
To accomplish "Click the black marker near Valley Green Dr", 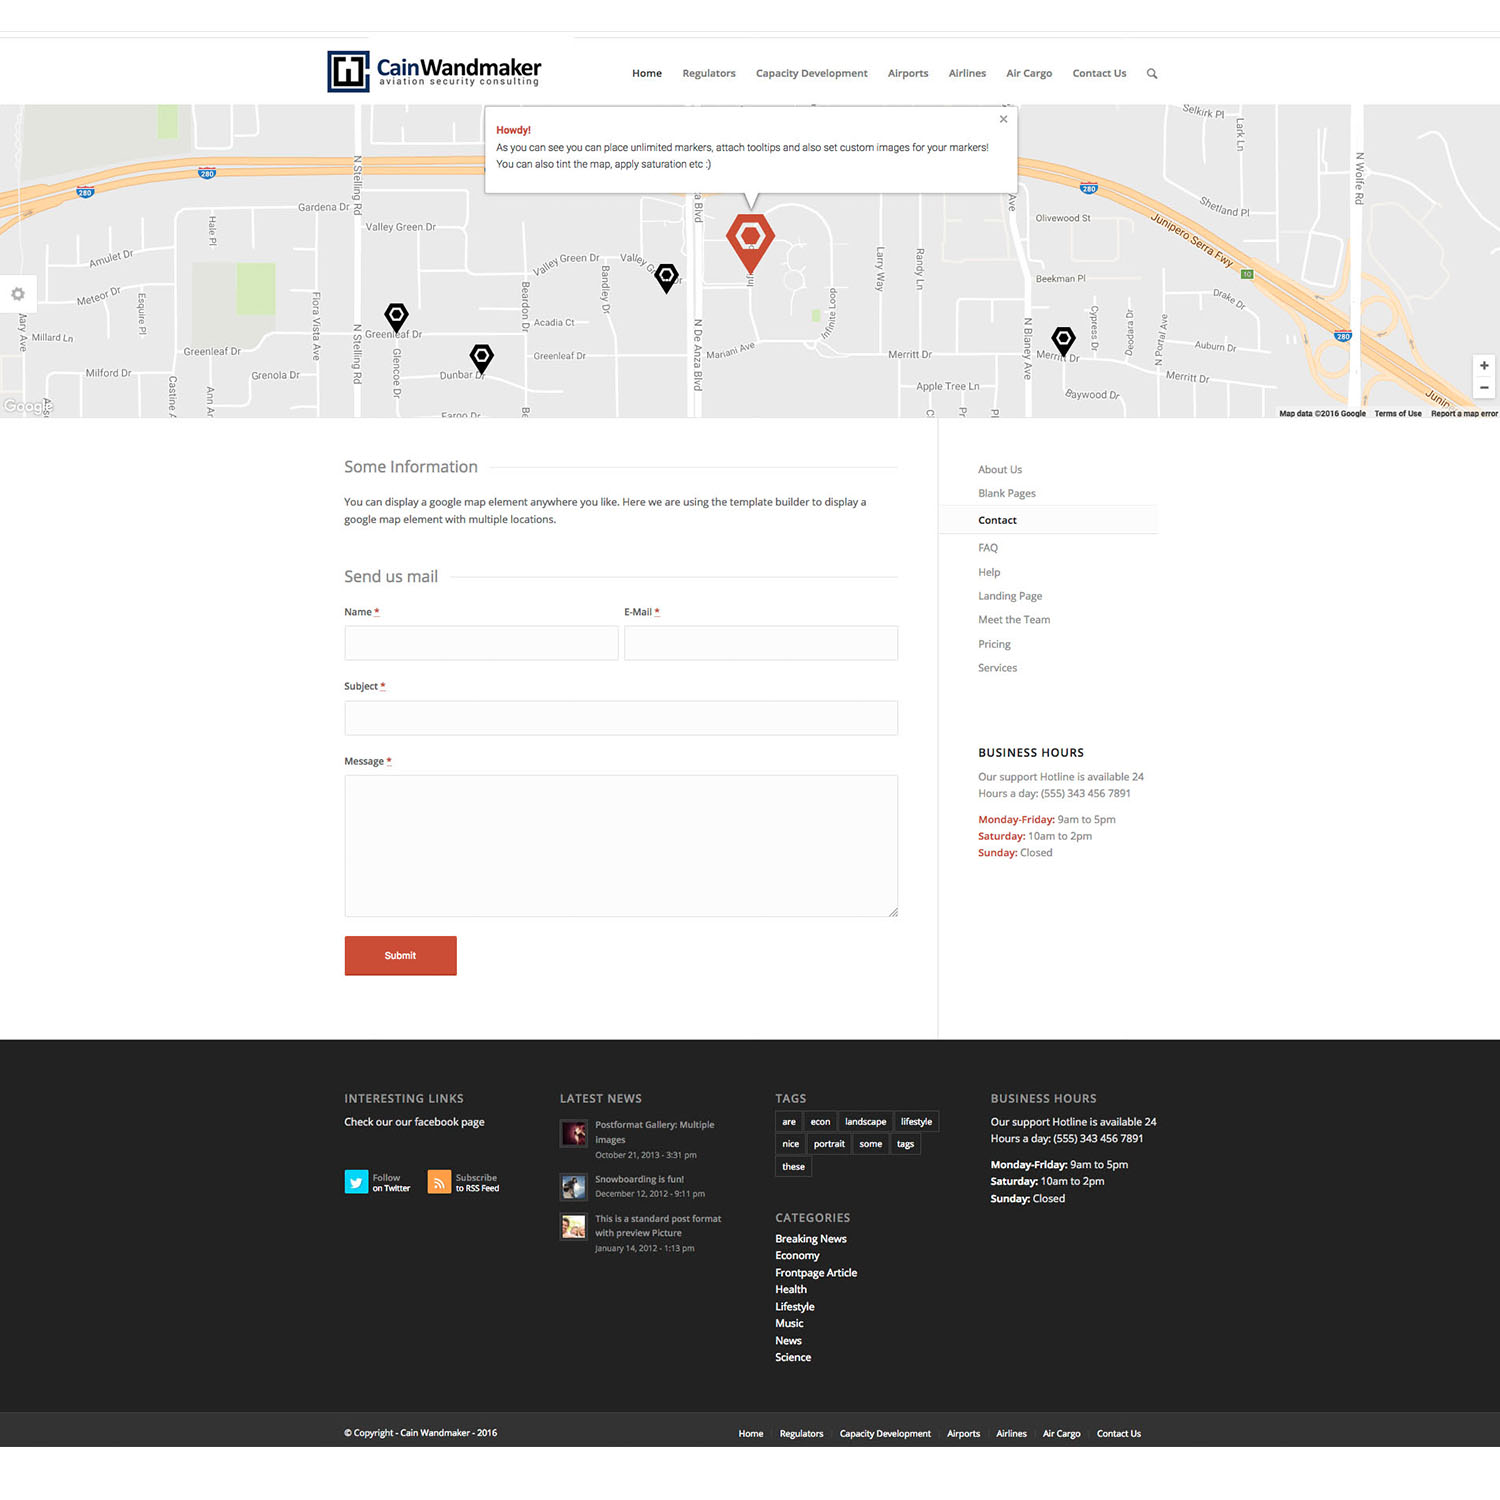I will (667, 277).
